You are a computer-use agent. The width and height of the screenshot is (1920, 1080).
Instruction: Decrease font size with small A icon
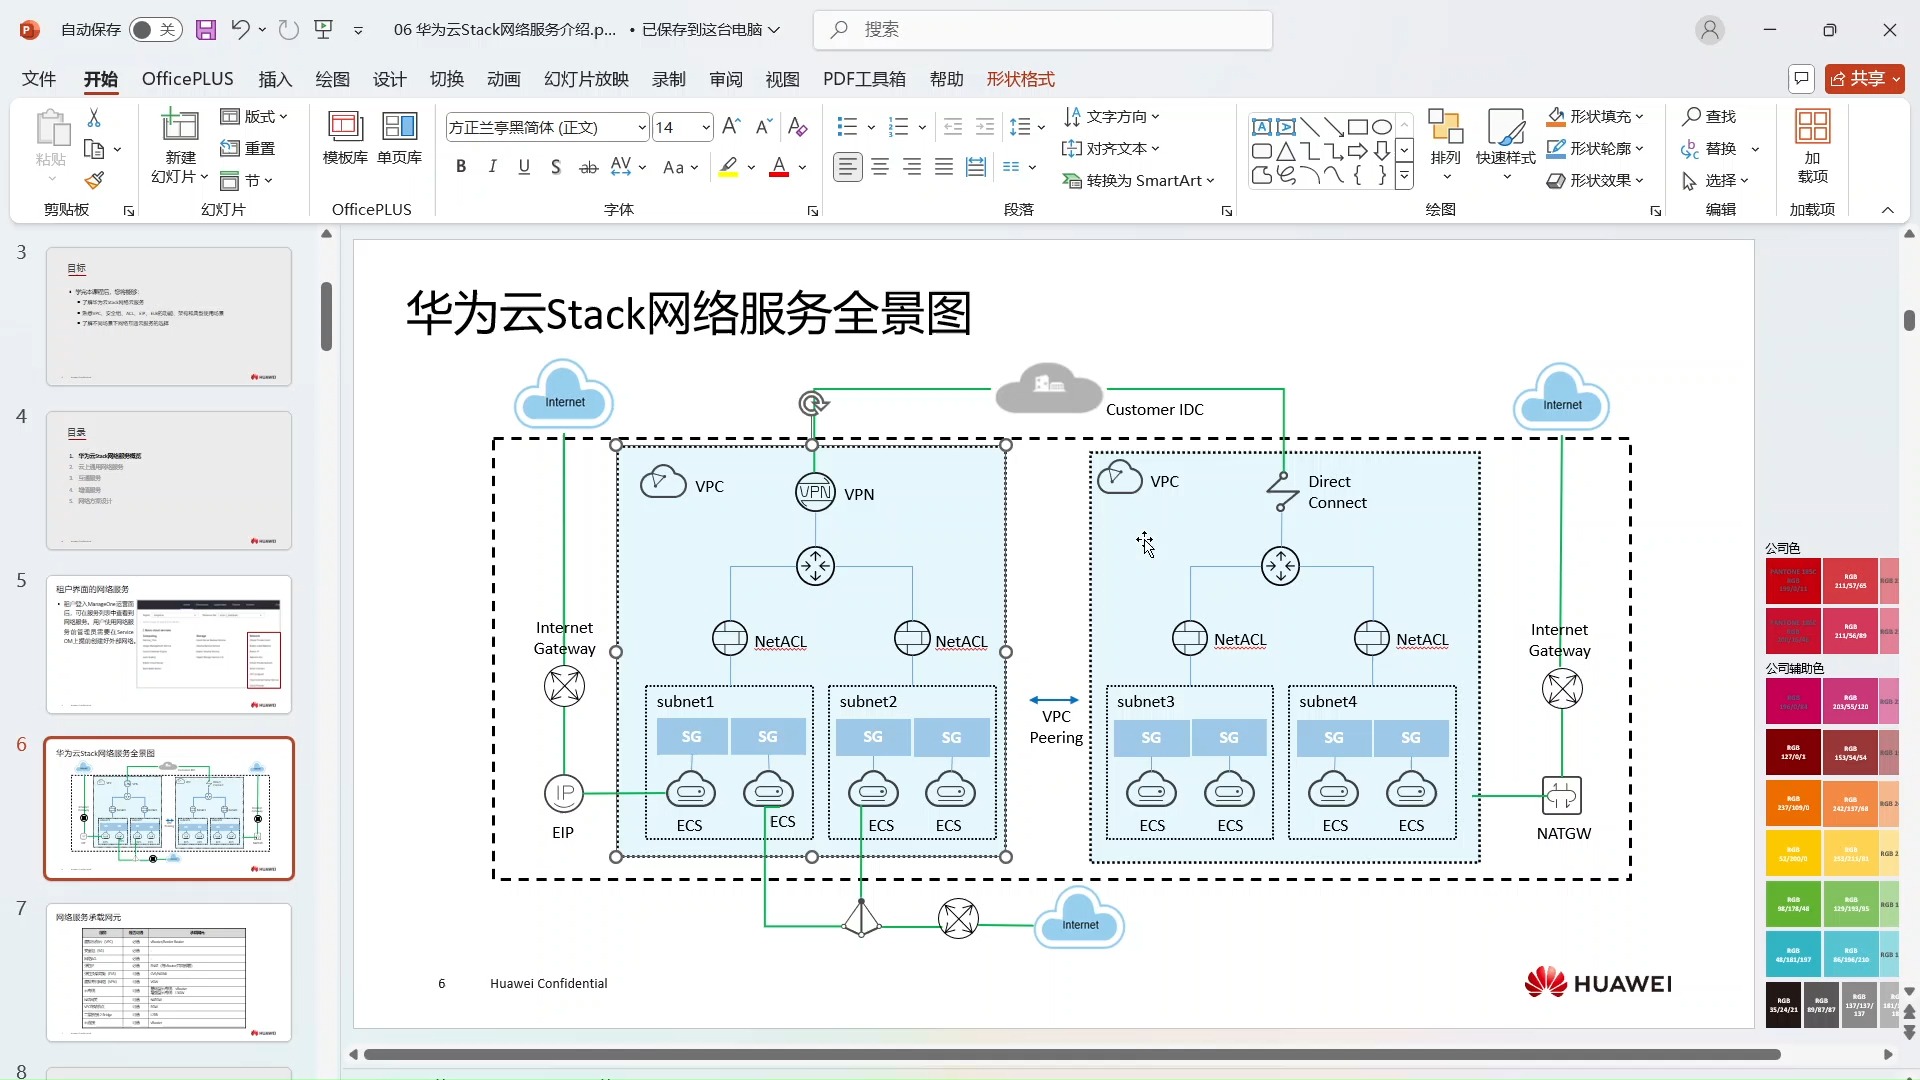(763, 127)
